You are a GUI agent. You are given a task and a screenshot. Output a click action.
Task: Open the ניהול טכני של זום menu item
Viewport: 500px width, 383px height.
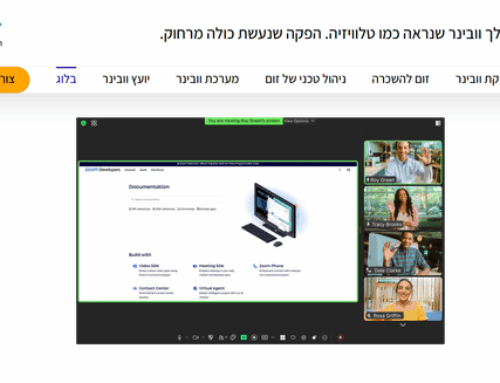click(x=305, y=79)
